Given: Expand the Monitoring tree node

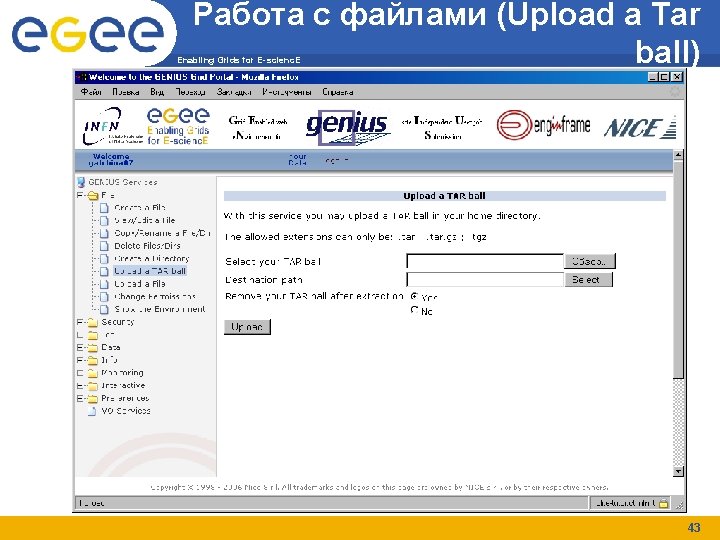Looking at the screenshot, I should coord(80,373).
